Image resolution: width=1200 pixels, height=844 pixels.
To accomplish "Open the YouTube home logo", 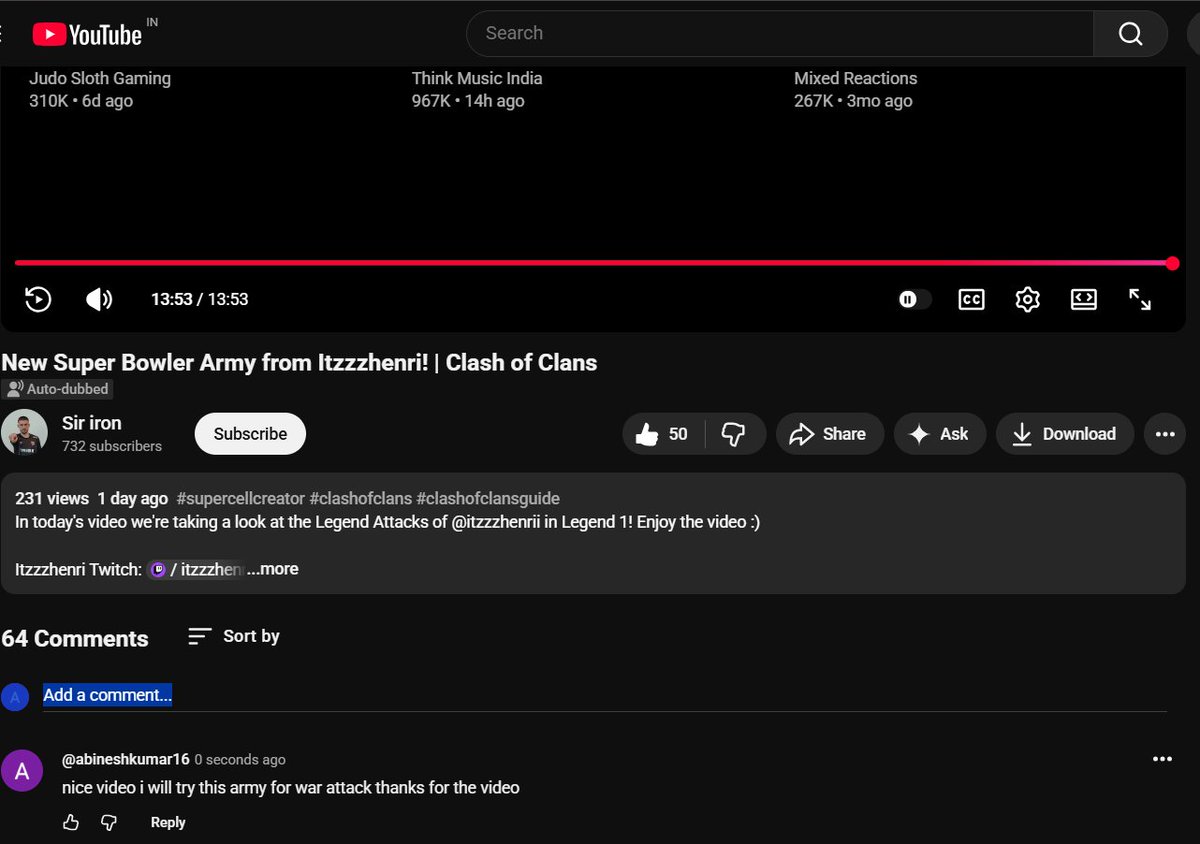I will [x=87, y=34].
